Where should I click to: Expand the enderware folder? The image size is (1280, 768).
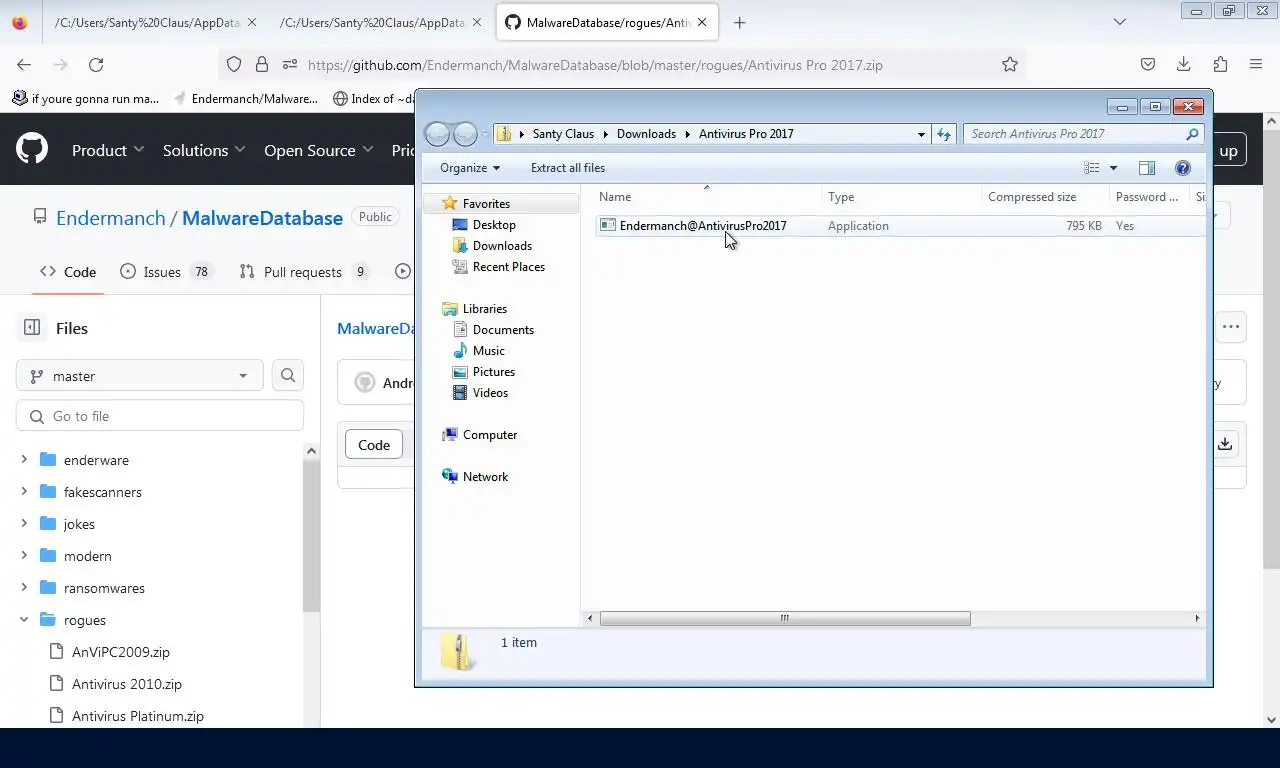24,460
